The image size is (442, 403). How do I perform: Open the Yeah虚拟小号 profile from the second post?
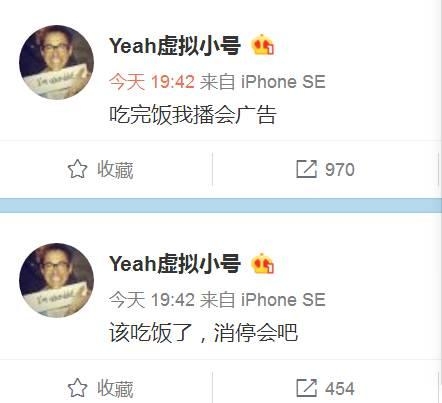175,264
